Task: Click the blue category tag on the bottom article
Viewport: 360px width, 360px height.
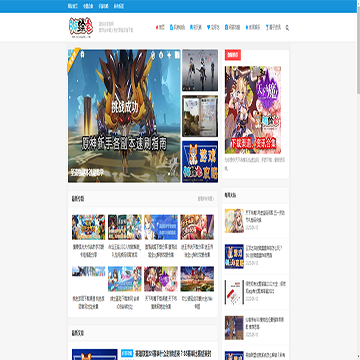Action: [127, 353]
